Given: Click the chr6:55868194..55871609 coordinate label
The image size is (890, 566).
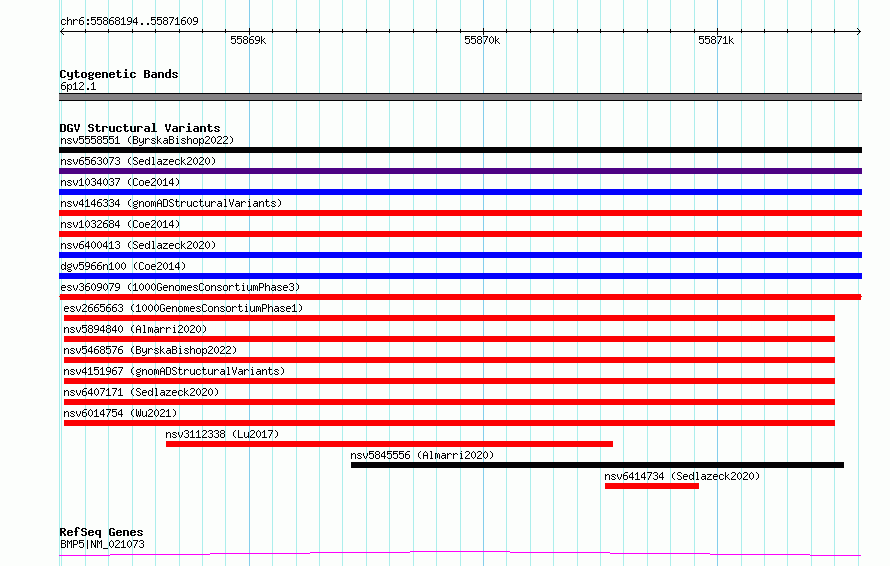Looking at the screenshot, I should click(129, 21).
